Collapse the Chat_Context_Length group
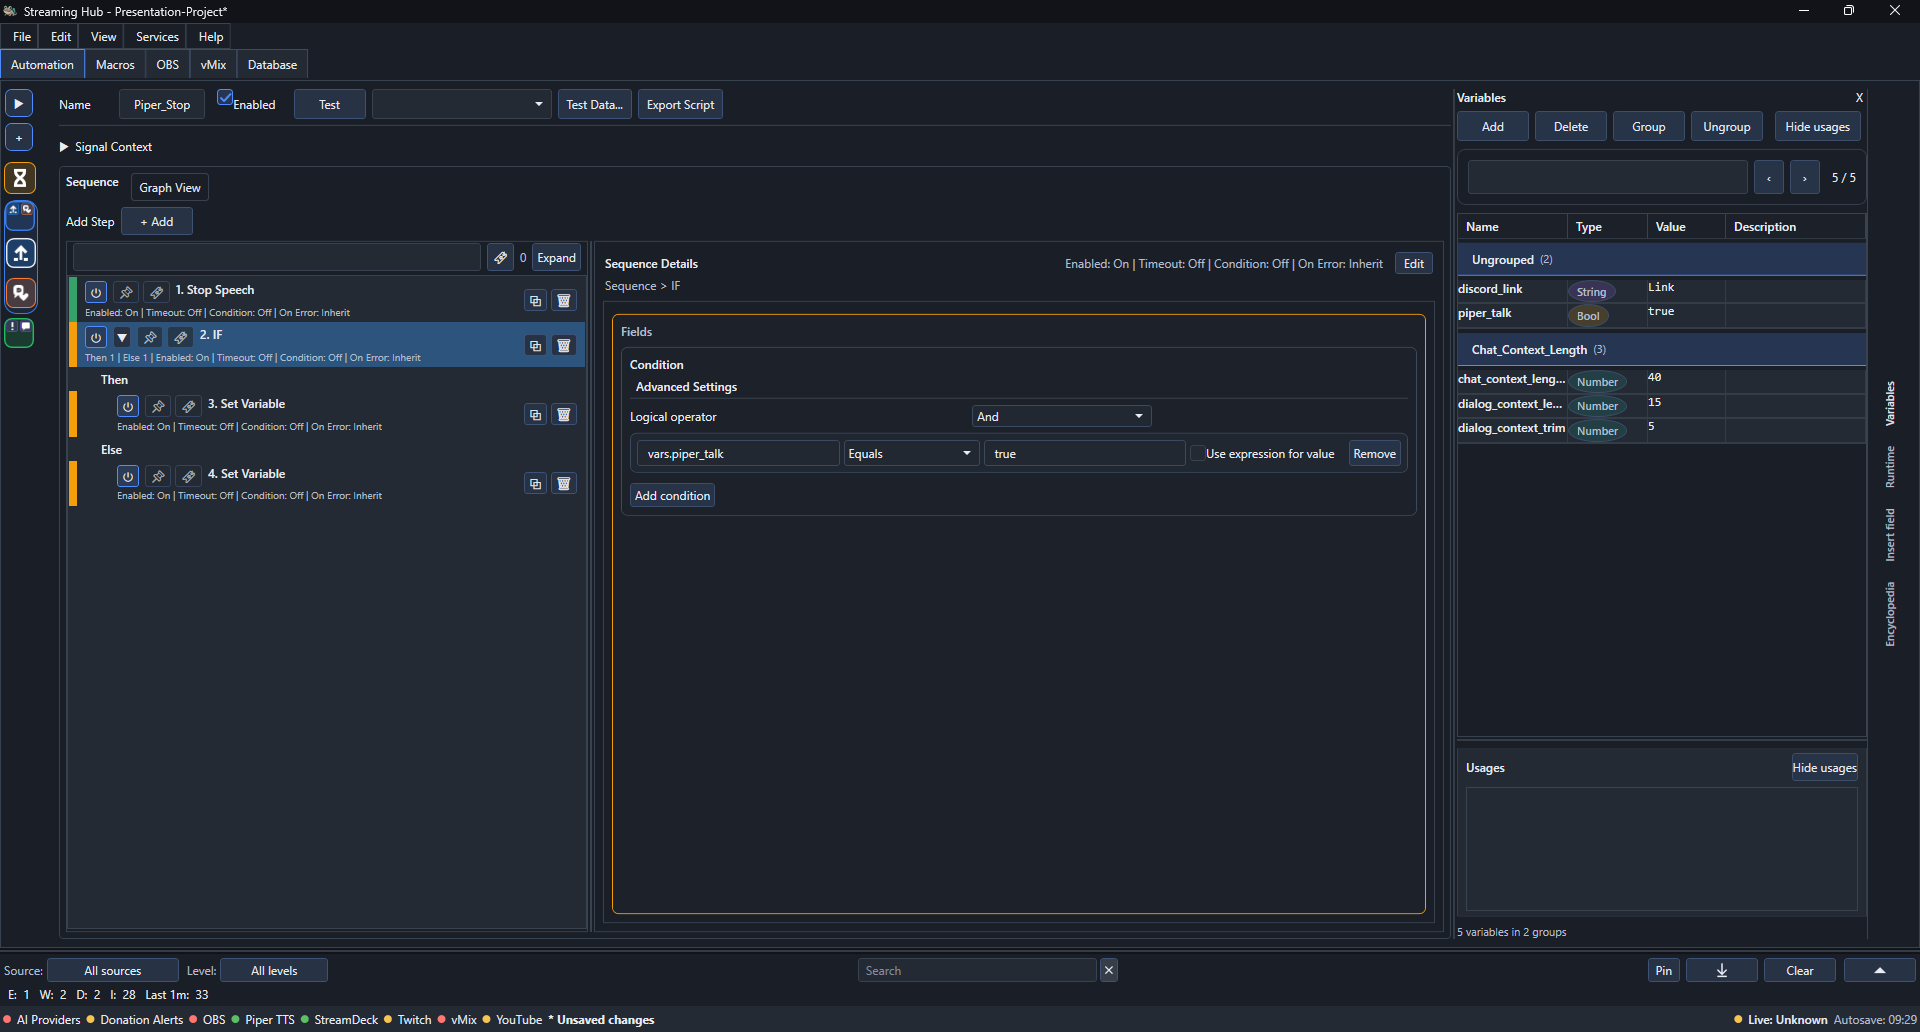 [1661, 350]
